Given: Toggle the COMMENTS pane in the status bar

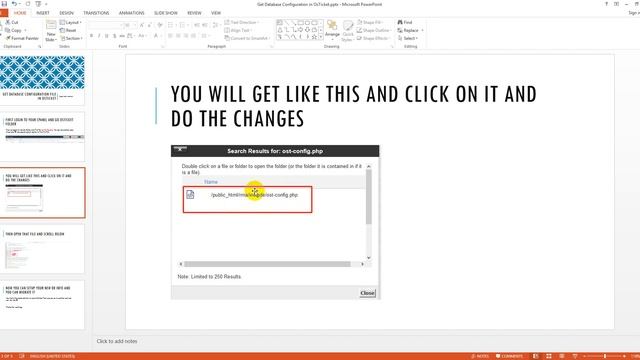Looking at the screenshot, I should point(509,356).
